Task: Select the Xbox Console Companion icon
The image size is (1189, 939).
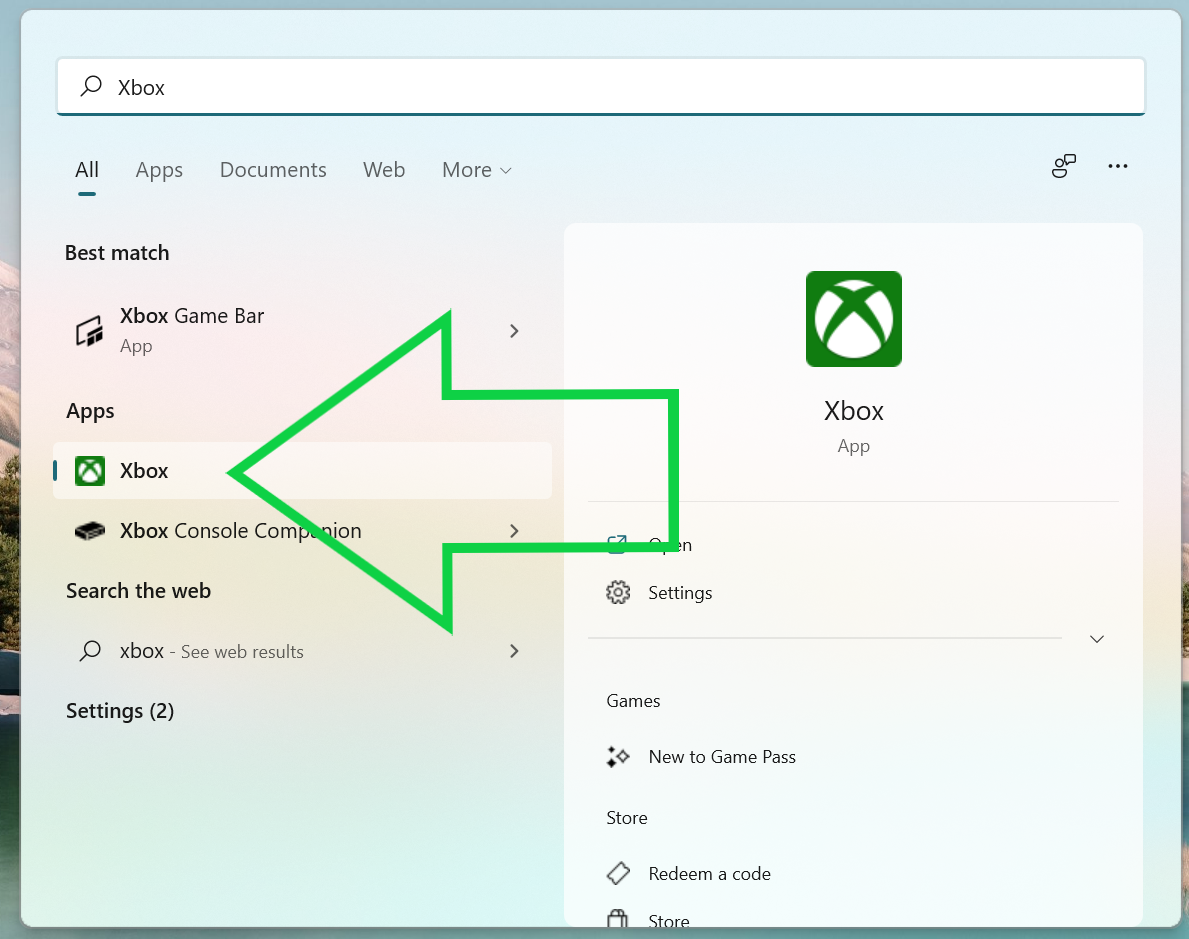Action: 89,531
